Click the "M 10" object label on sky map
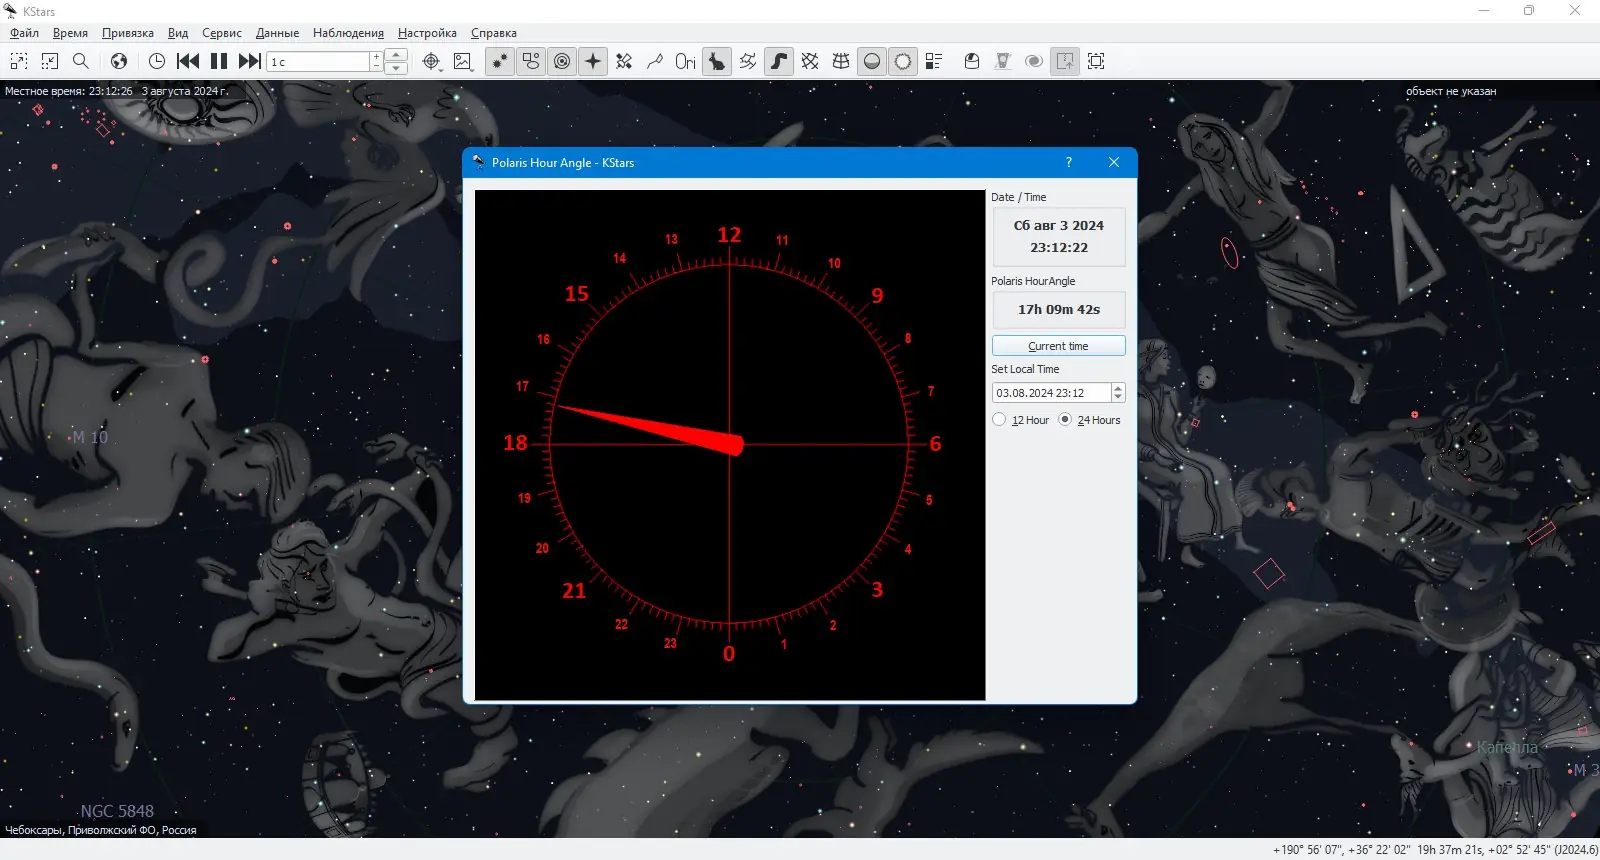1600x860 pixels. coord(90,437)
